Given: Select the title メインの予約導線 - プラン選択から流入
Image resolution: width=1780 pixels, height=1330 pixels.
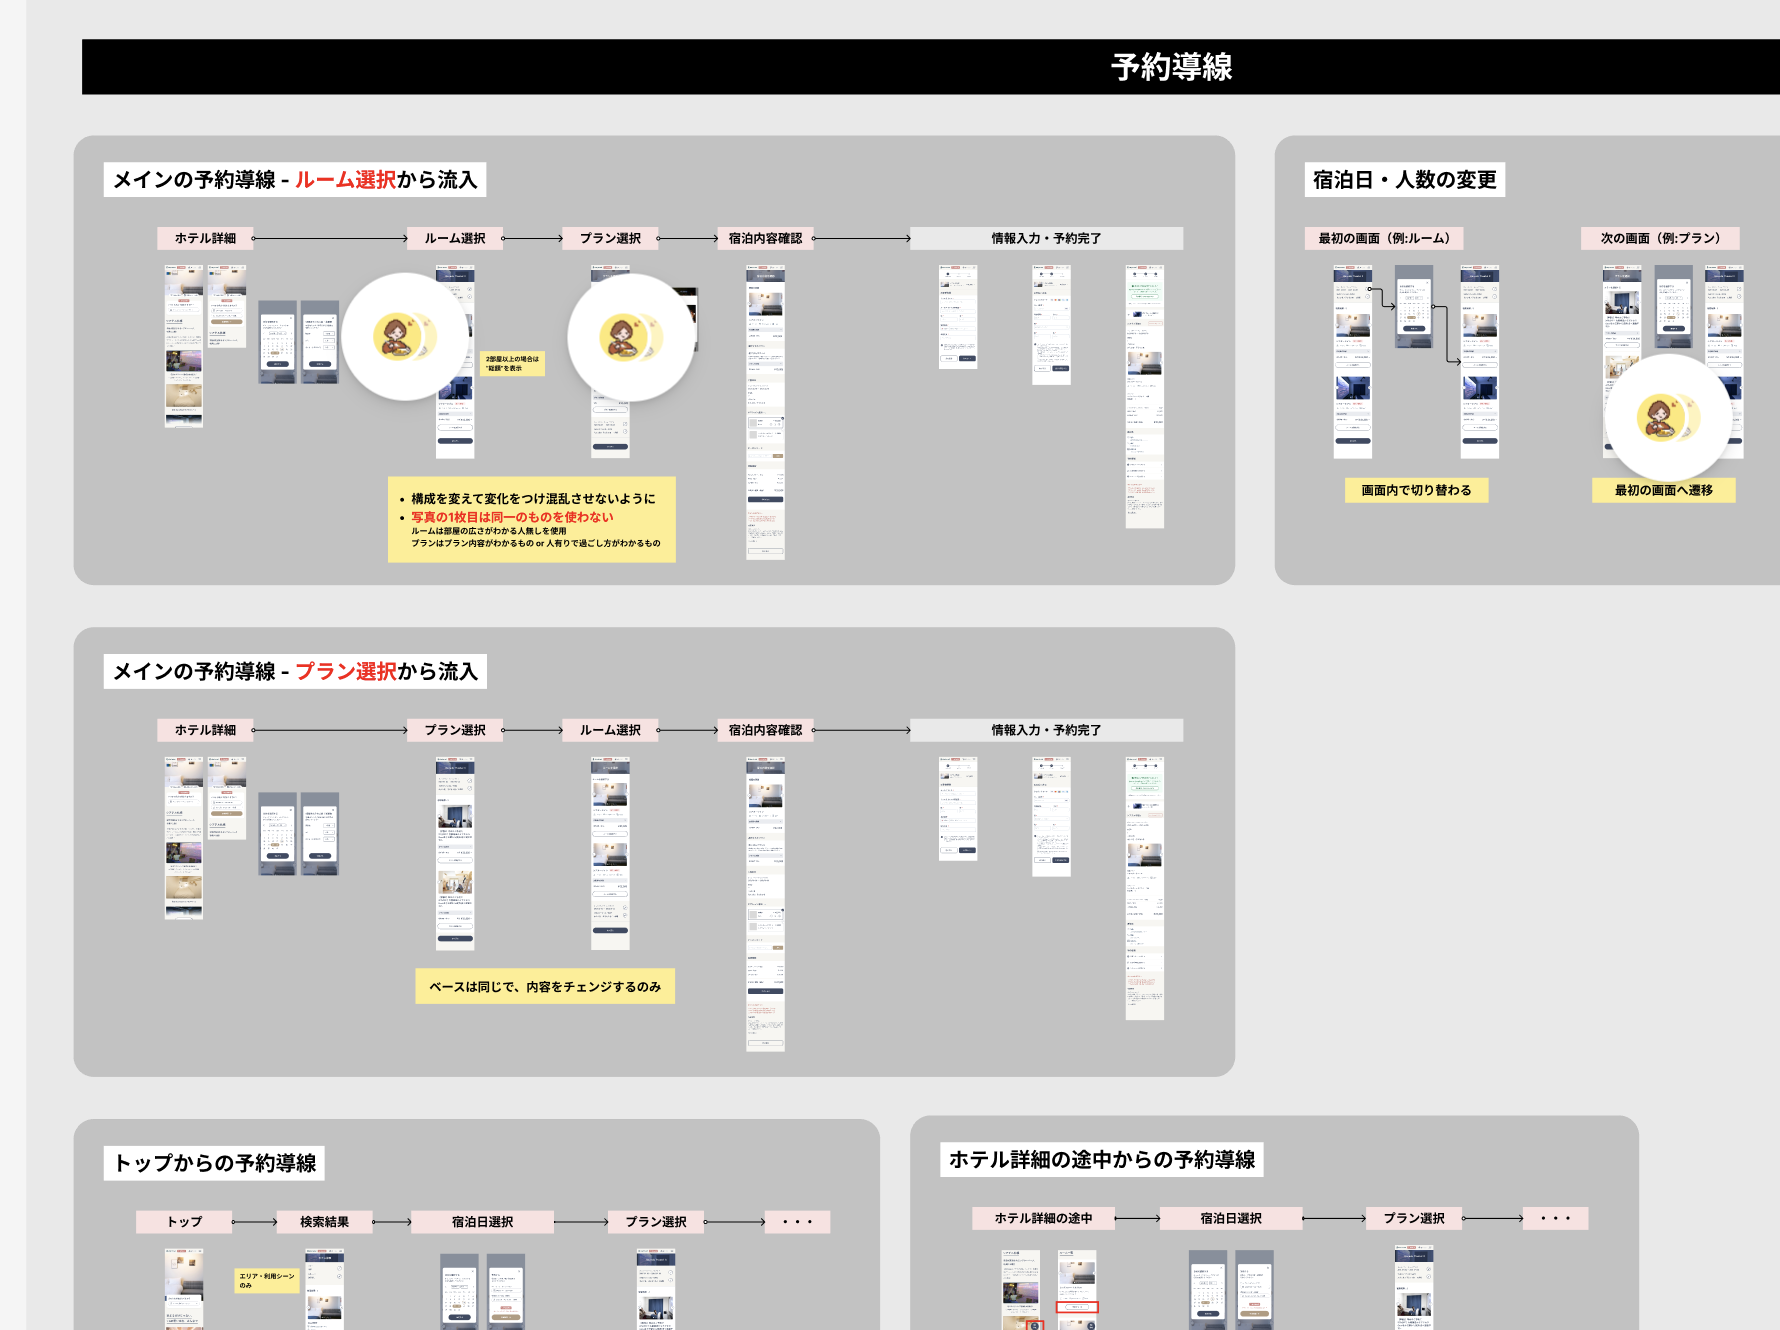Looking at the screenshot, I should [x=295, y=671].
